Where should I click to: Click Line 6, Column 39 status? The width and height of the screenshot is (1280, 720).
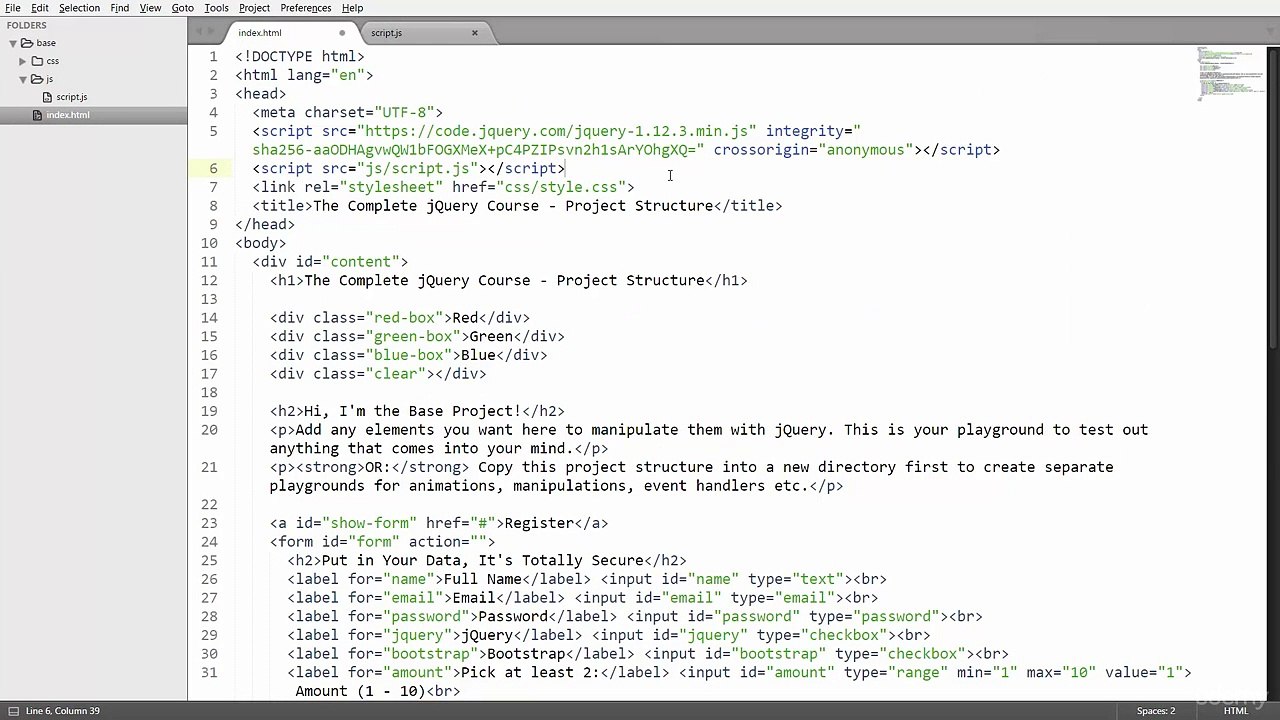[x=62, y=711]
